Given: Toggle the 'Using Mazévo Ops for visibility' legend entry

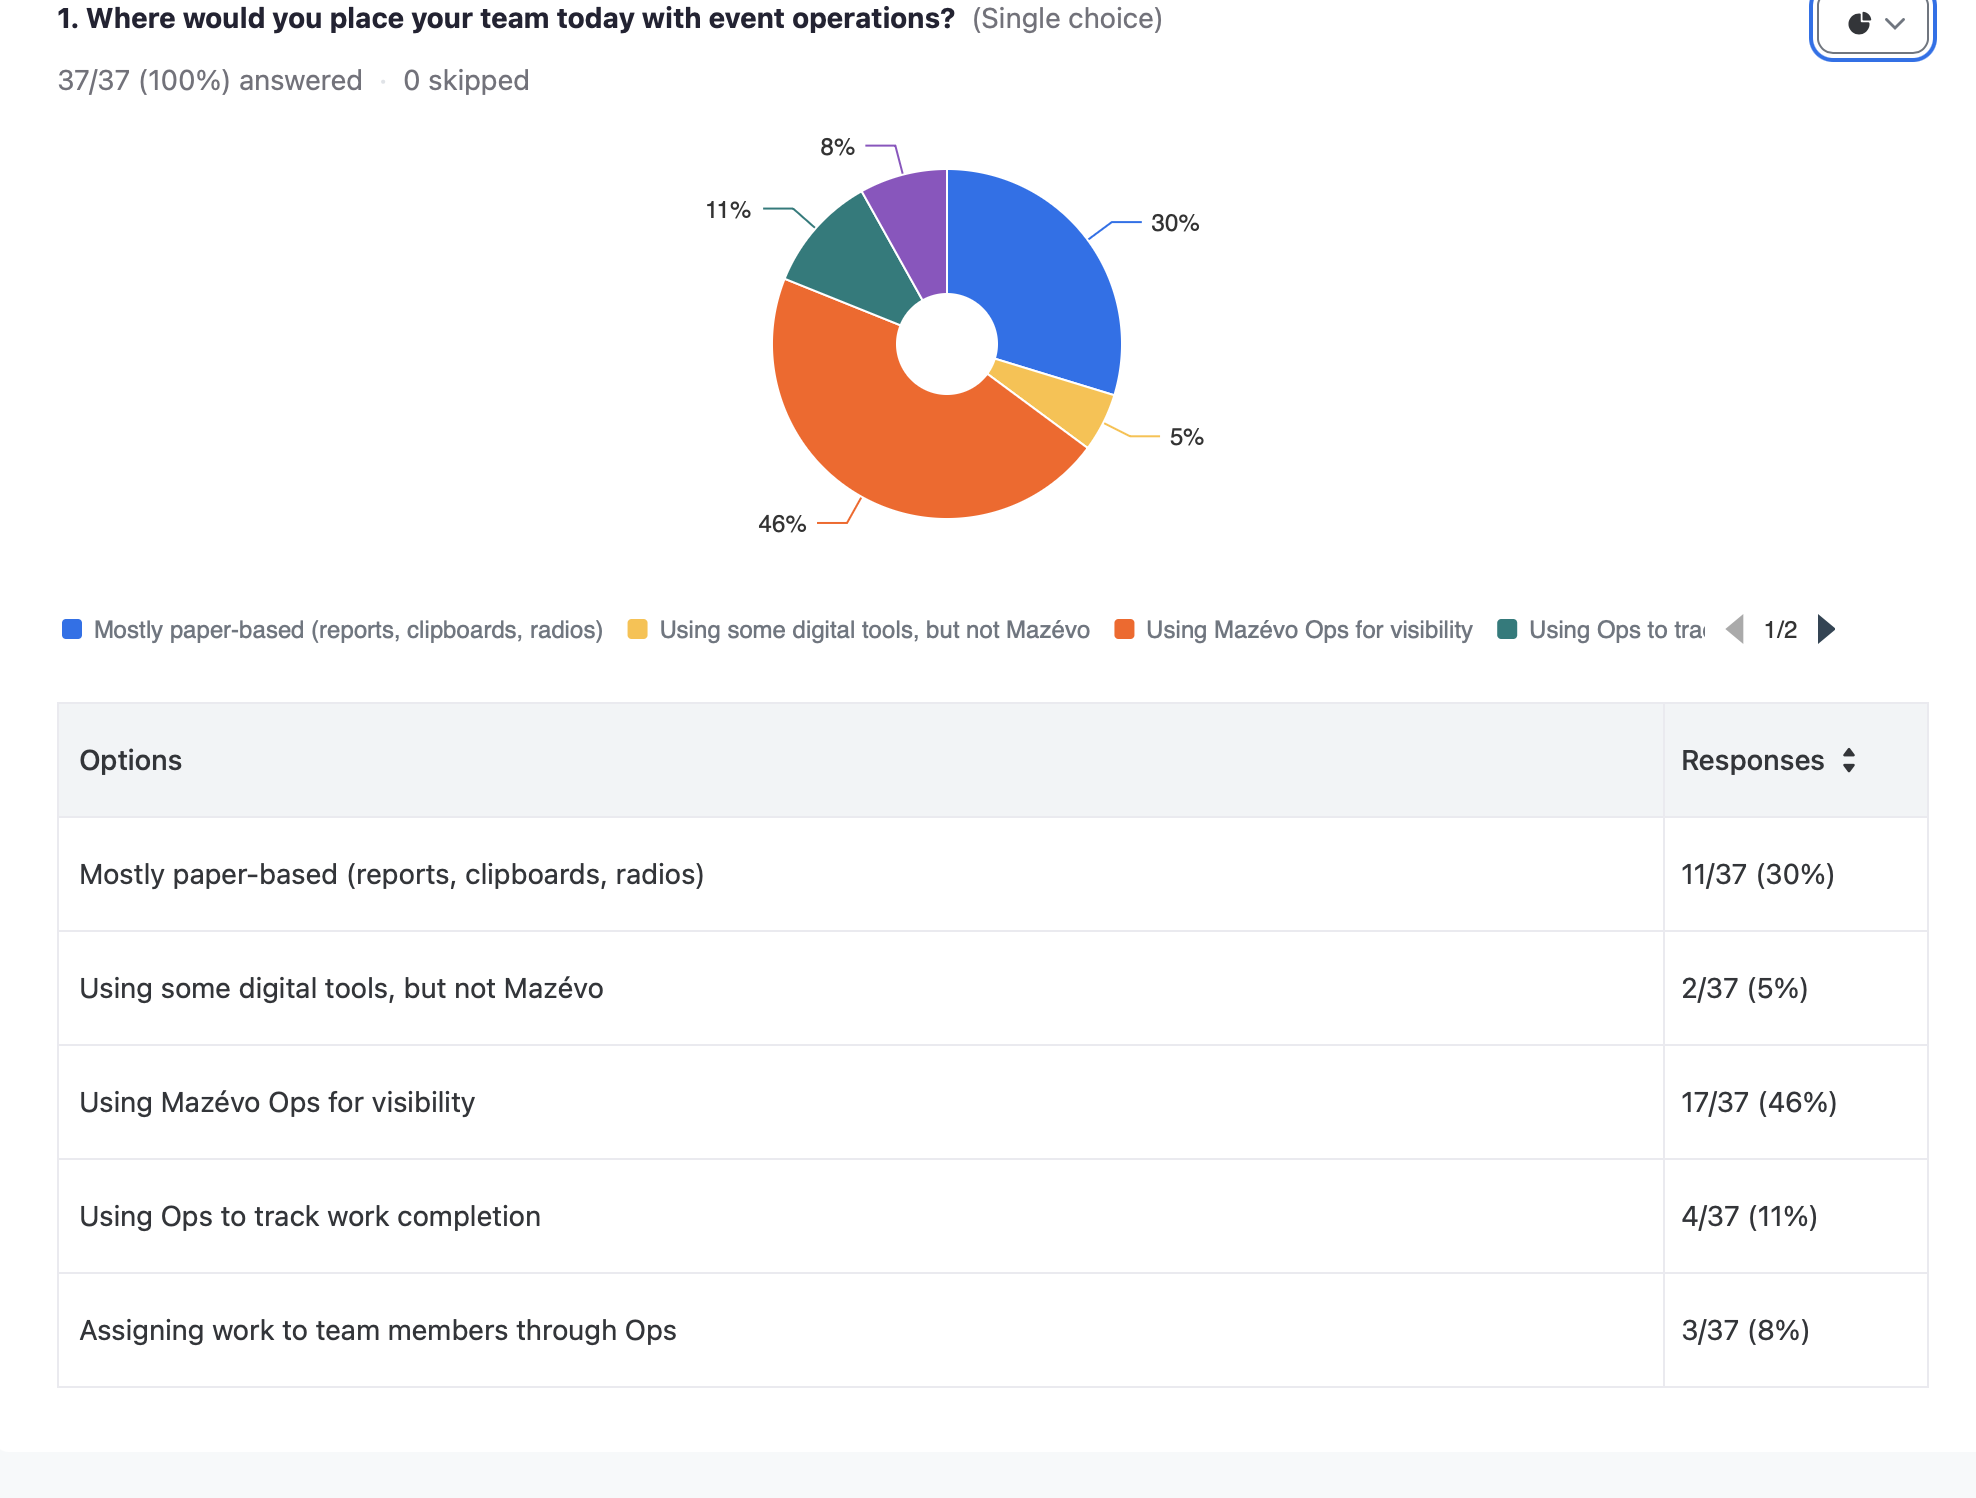Looking at the screenshot, I should coord(1308,629).
